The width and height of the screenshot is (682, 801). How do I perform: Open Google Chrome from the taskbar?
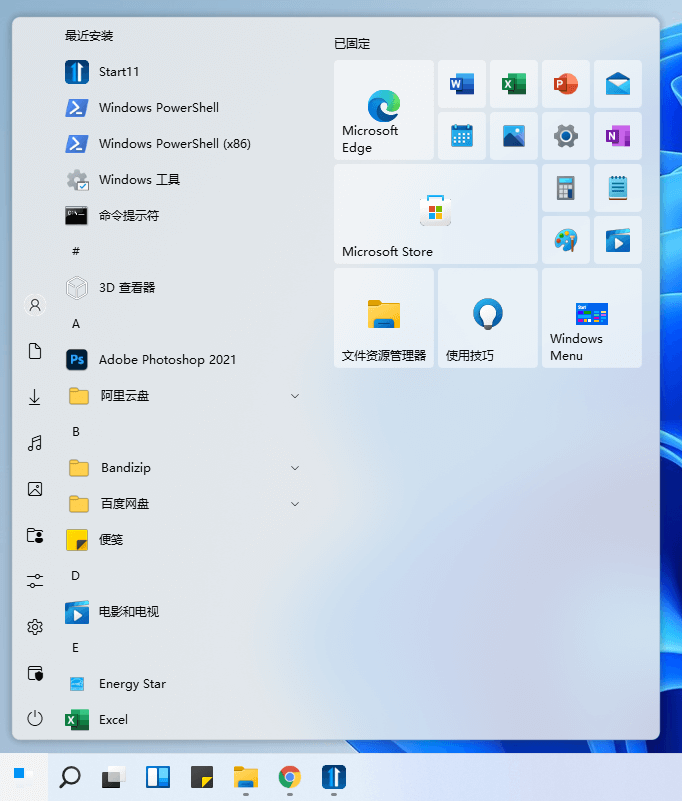point(290,777)
